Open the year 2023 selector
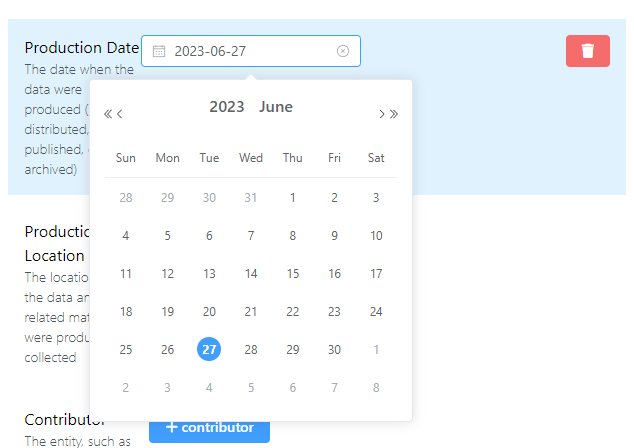This screenshot has width=634, height=448. [x=226, y=107]
